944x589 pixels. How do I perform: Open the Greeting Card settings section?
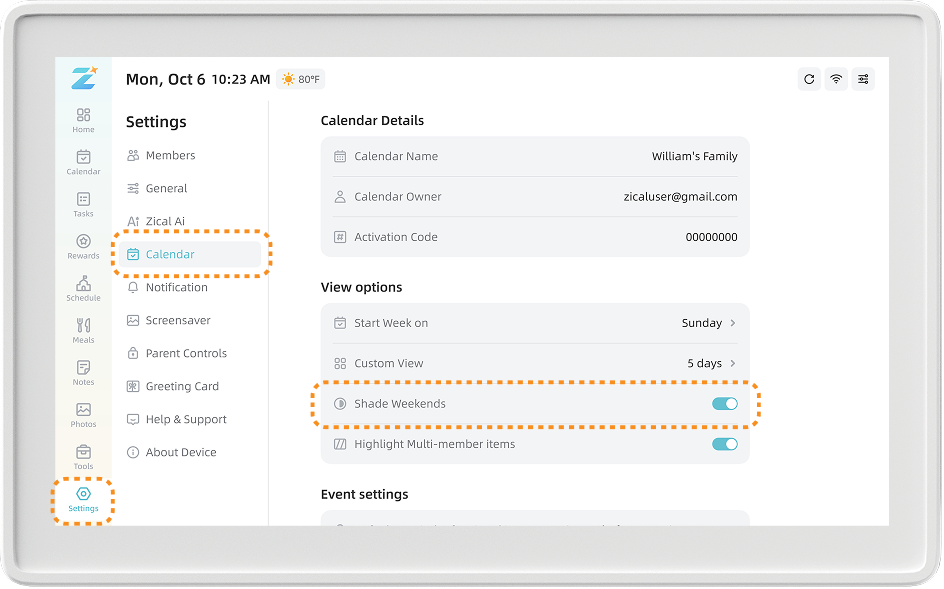190,386
